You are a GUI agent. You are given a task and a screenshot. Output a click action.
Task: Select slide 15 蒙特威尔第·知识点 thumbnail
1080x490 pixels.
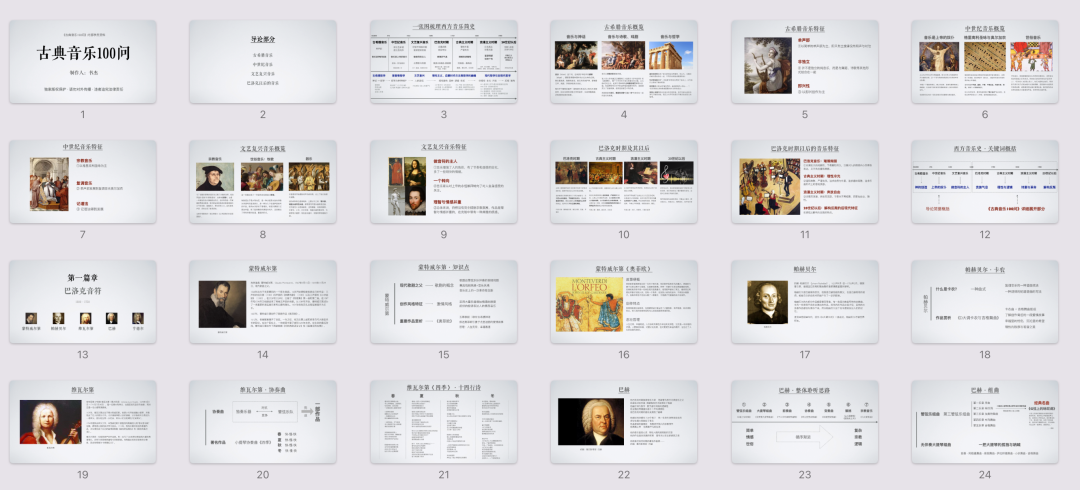coord(444,302)
